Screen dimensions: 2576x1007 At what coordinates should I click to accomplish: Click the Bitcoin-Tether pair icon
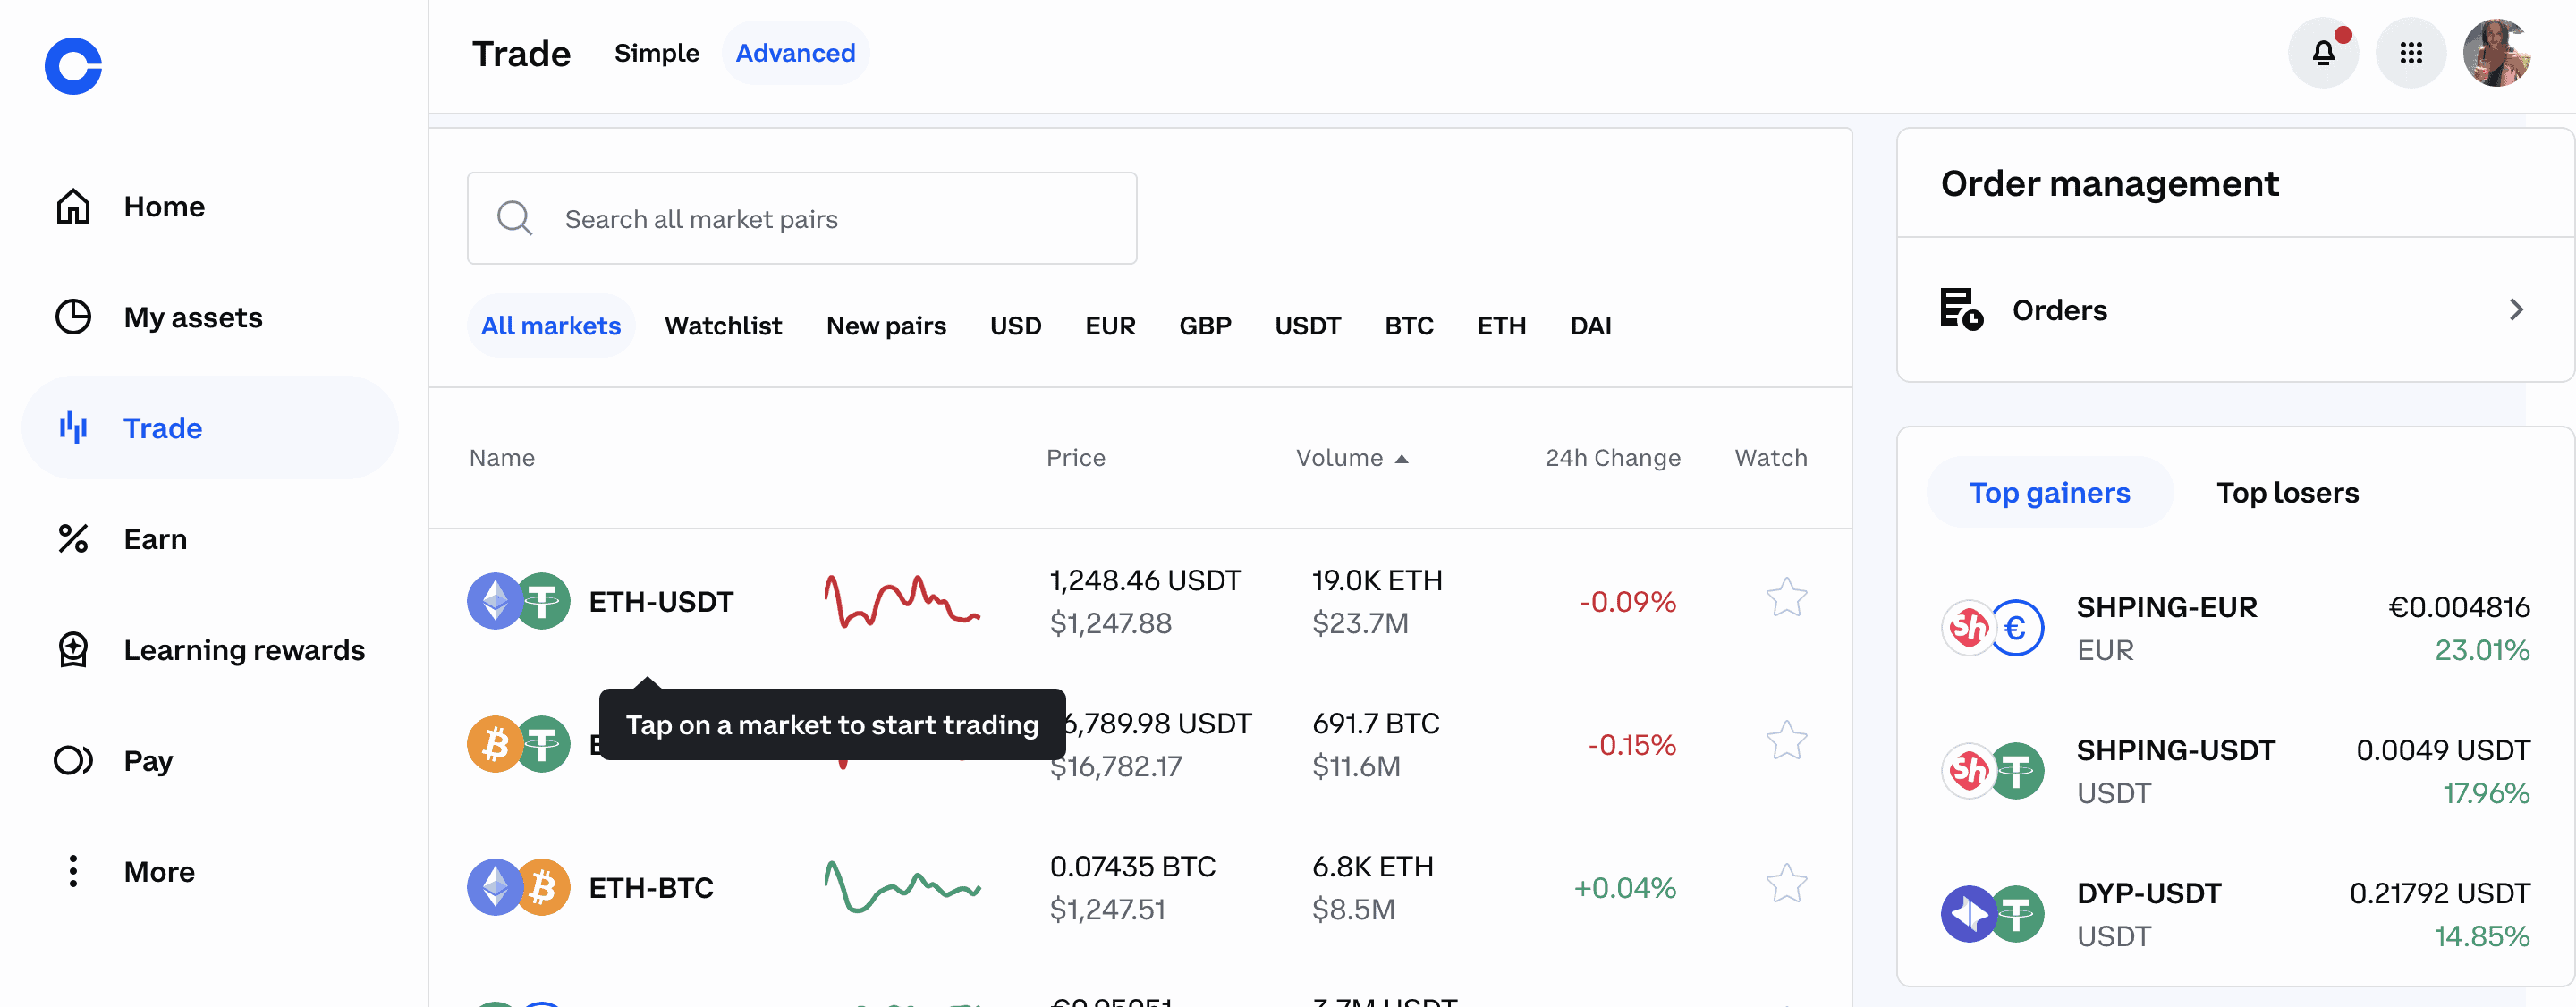pos(519,744)
